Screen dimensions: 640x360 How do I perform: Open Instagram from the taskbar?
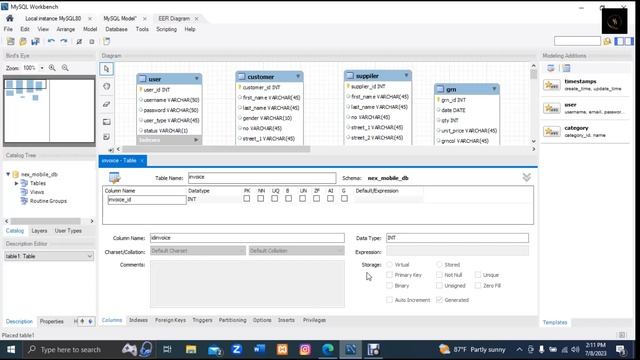[305, 349]
